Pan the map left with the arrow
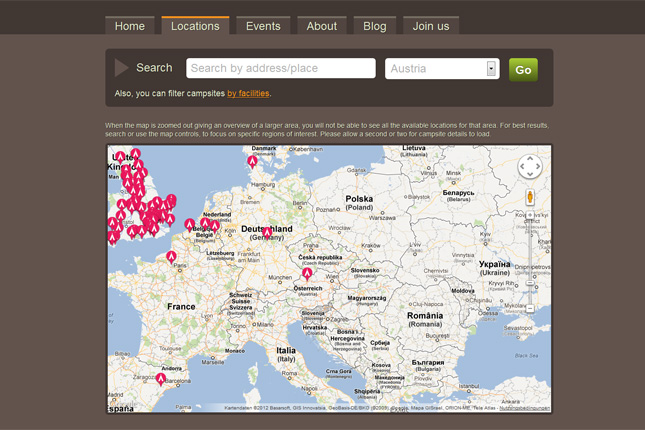This screenshot has width=645, height=430. coord(522,167)
